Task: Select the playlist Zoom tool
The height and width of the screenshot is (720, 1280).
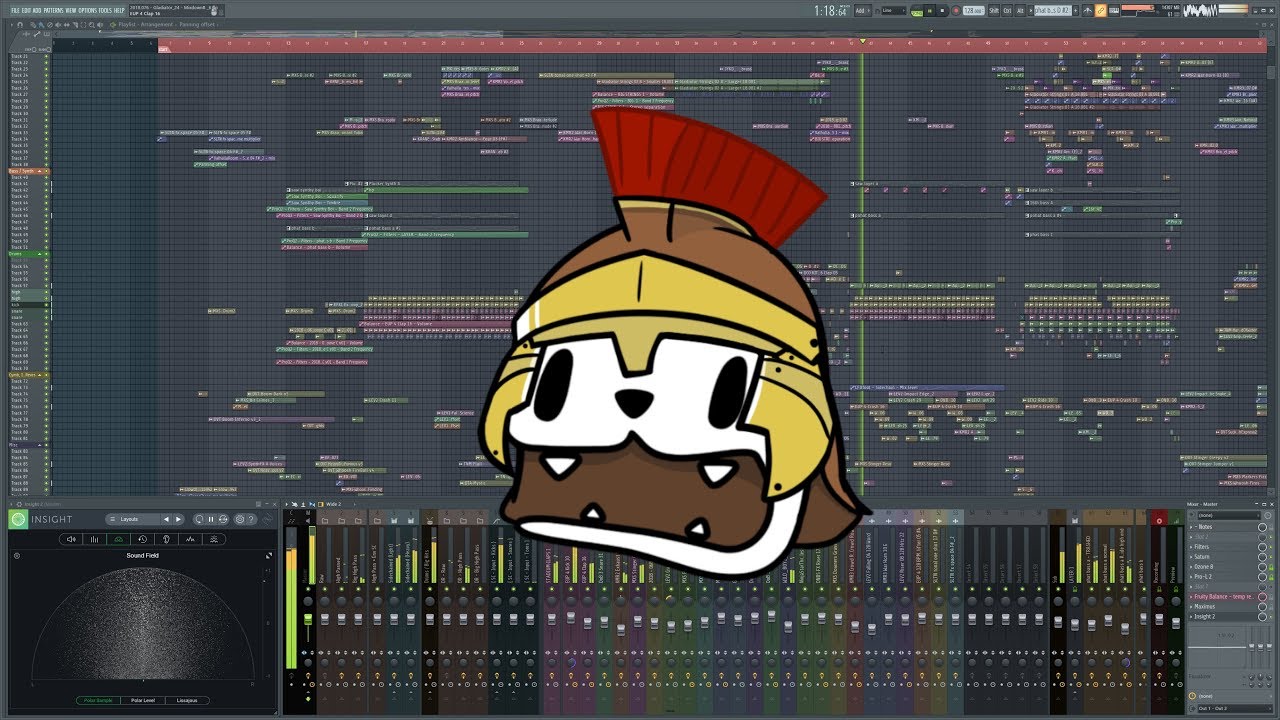Action: click(x=92, y=25)
